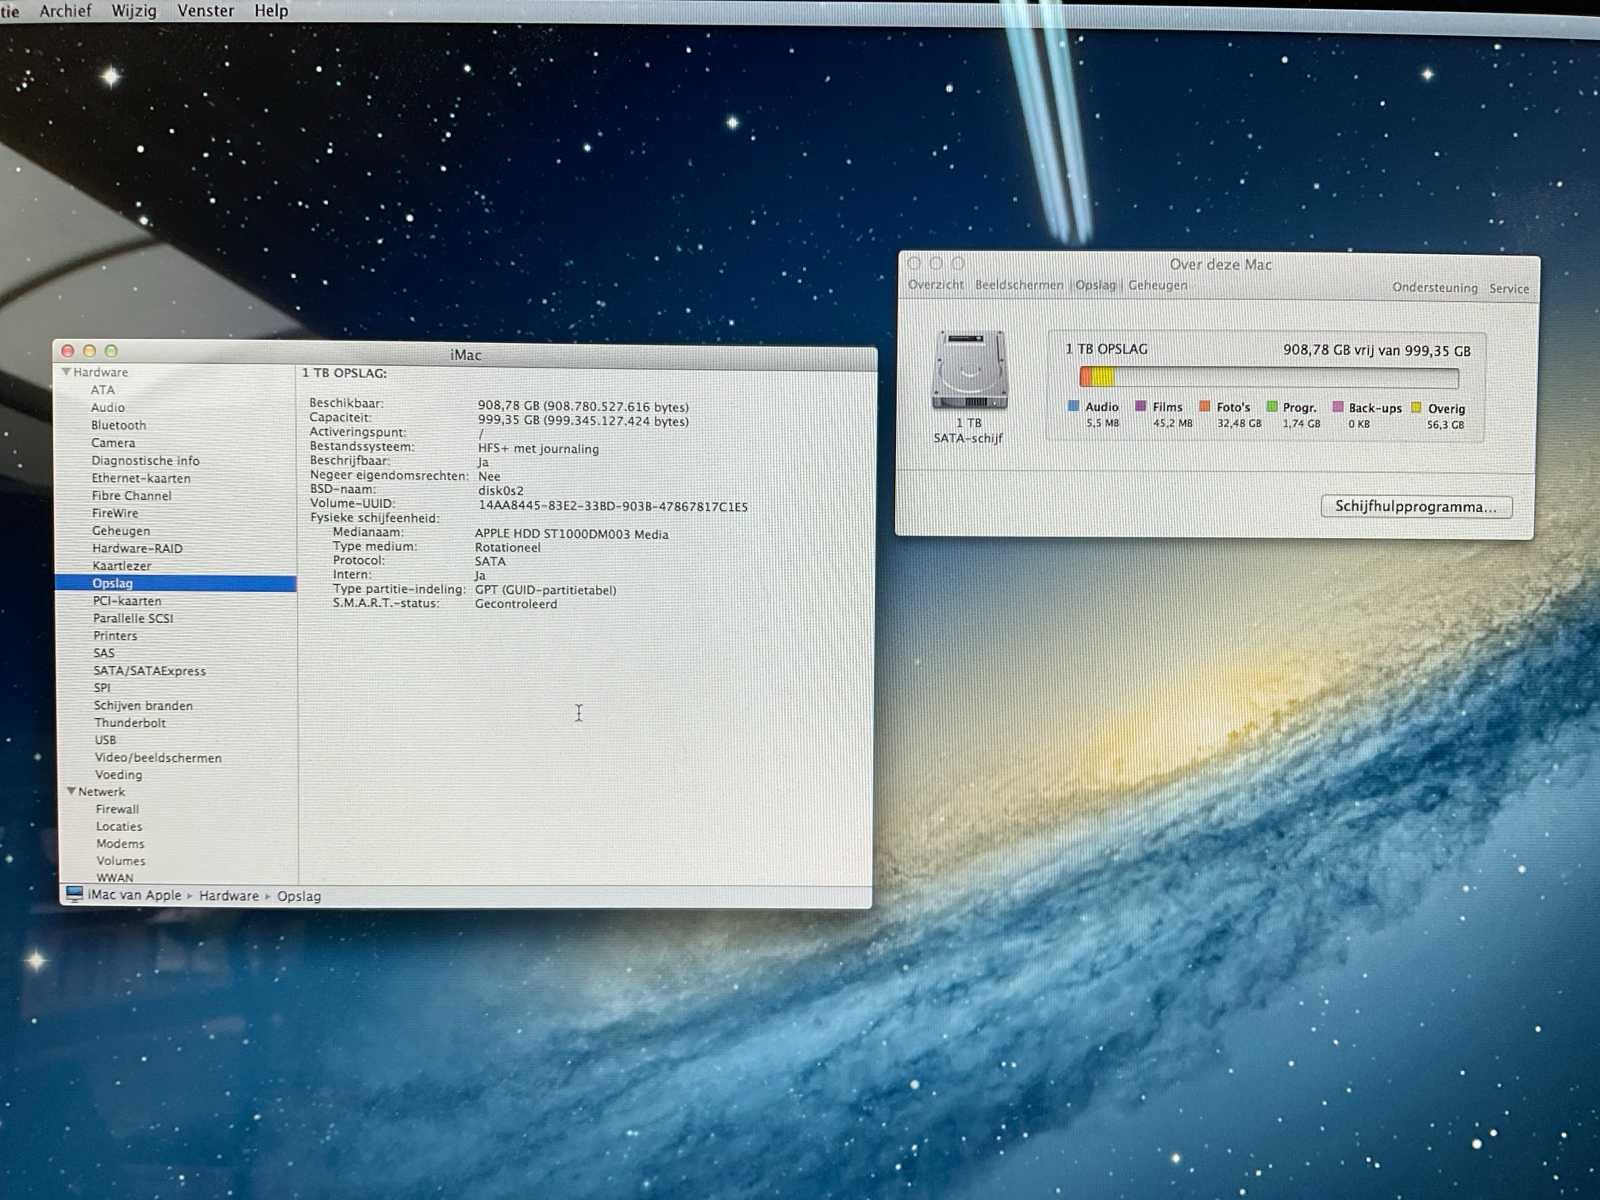This screenshot has height=1200, width=1600.
Task: Click the iMac computer icon in path bar
Action: [74, 894]
